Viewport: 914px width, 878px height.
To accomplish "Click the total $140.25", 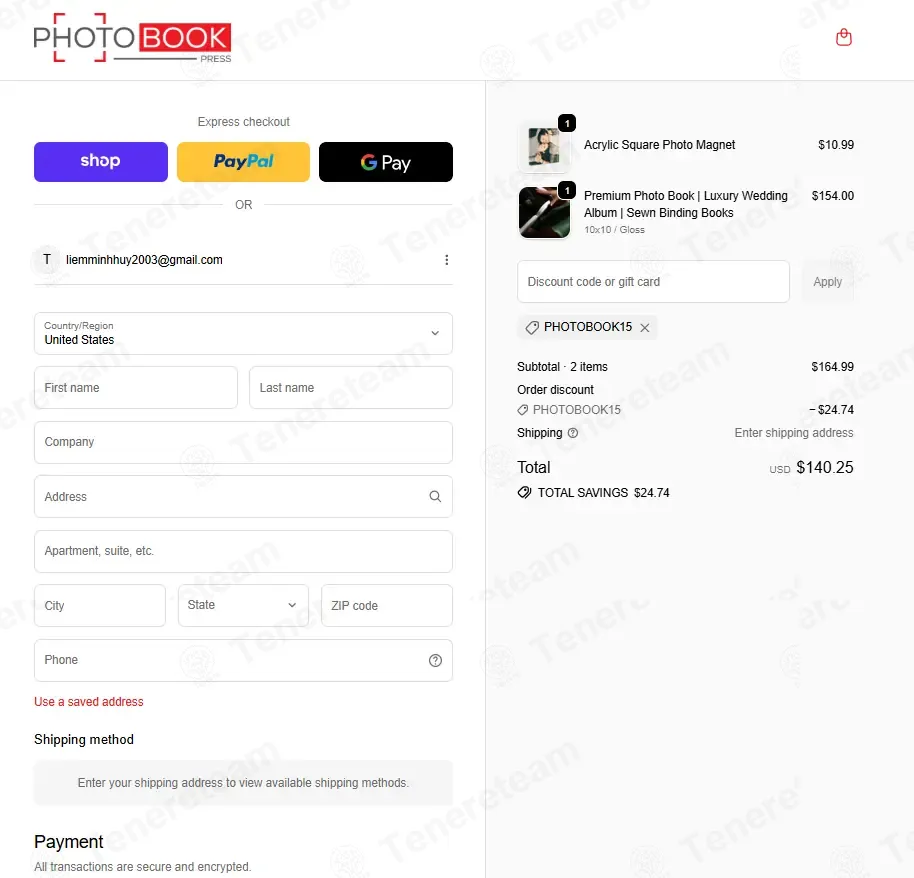I will point(825,468).
